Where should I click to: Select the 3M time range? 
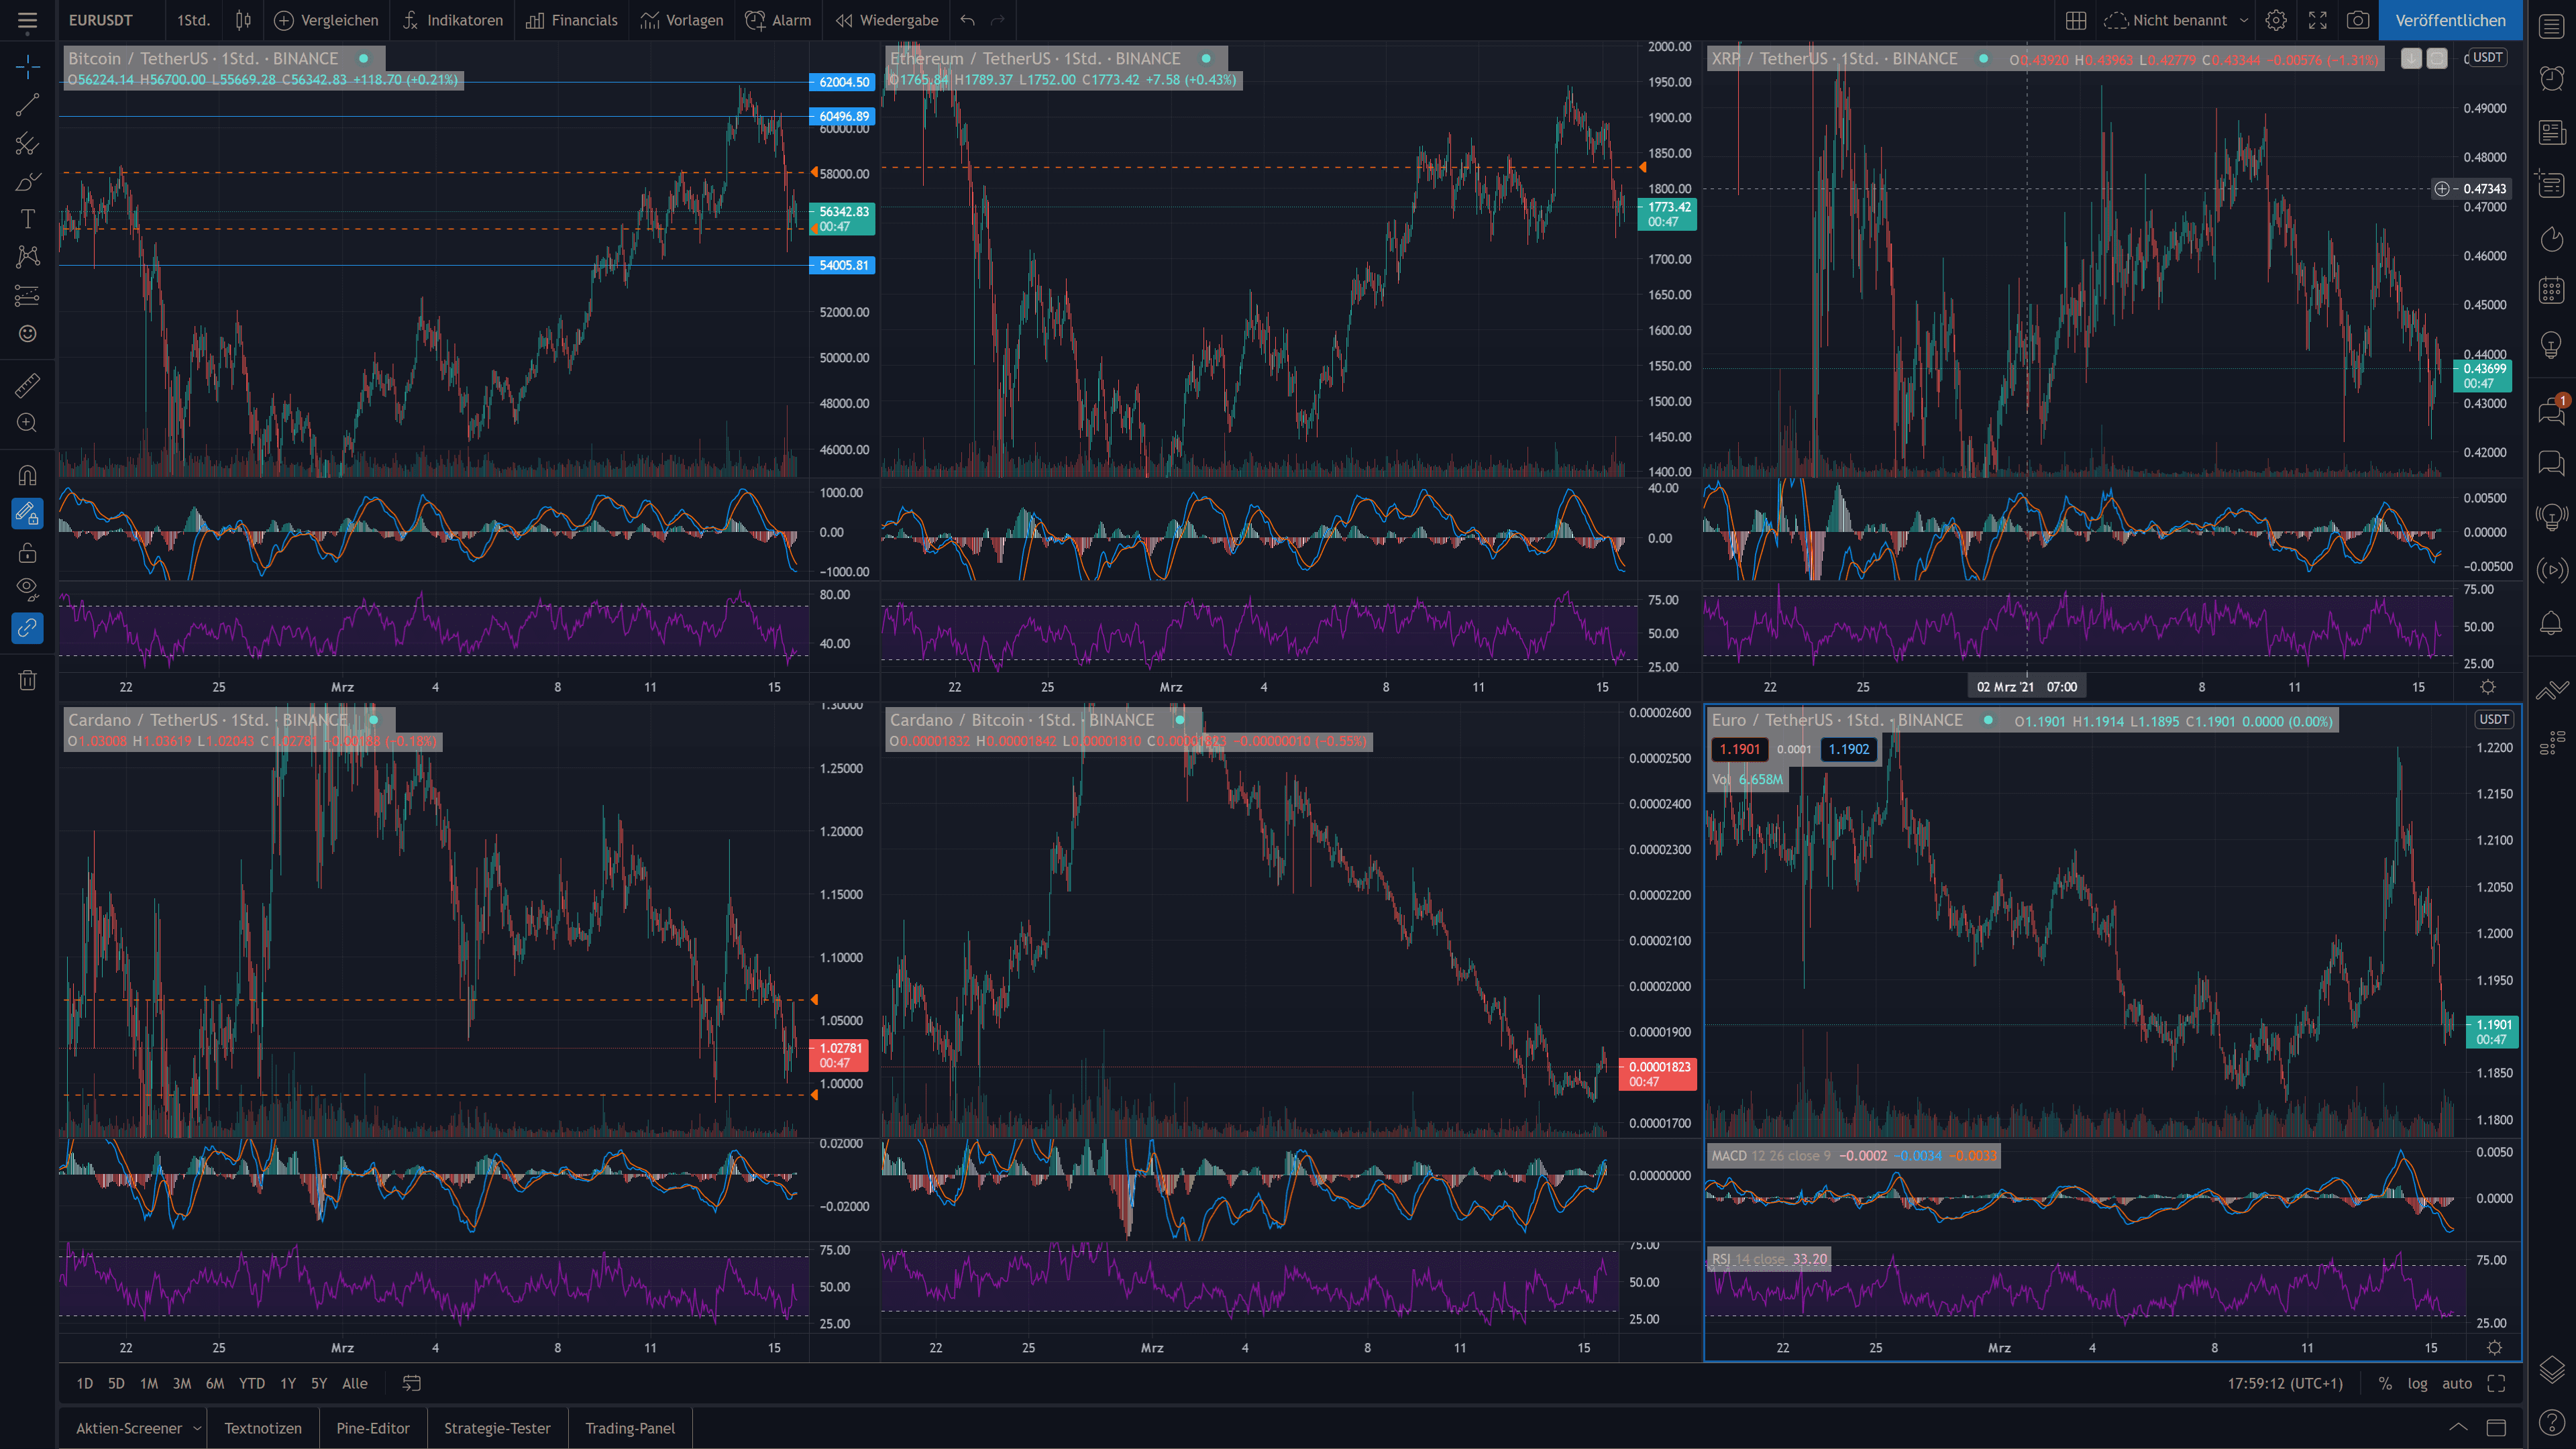coord(181,1383)
